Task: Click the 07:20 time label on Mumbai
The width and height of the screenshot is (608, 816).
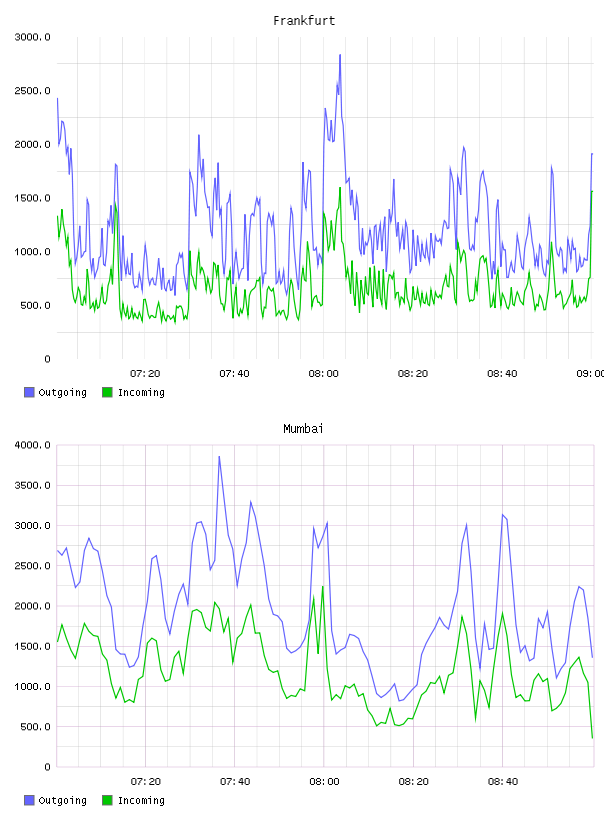Action: click(x=146, y=782)
